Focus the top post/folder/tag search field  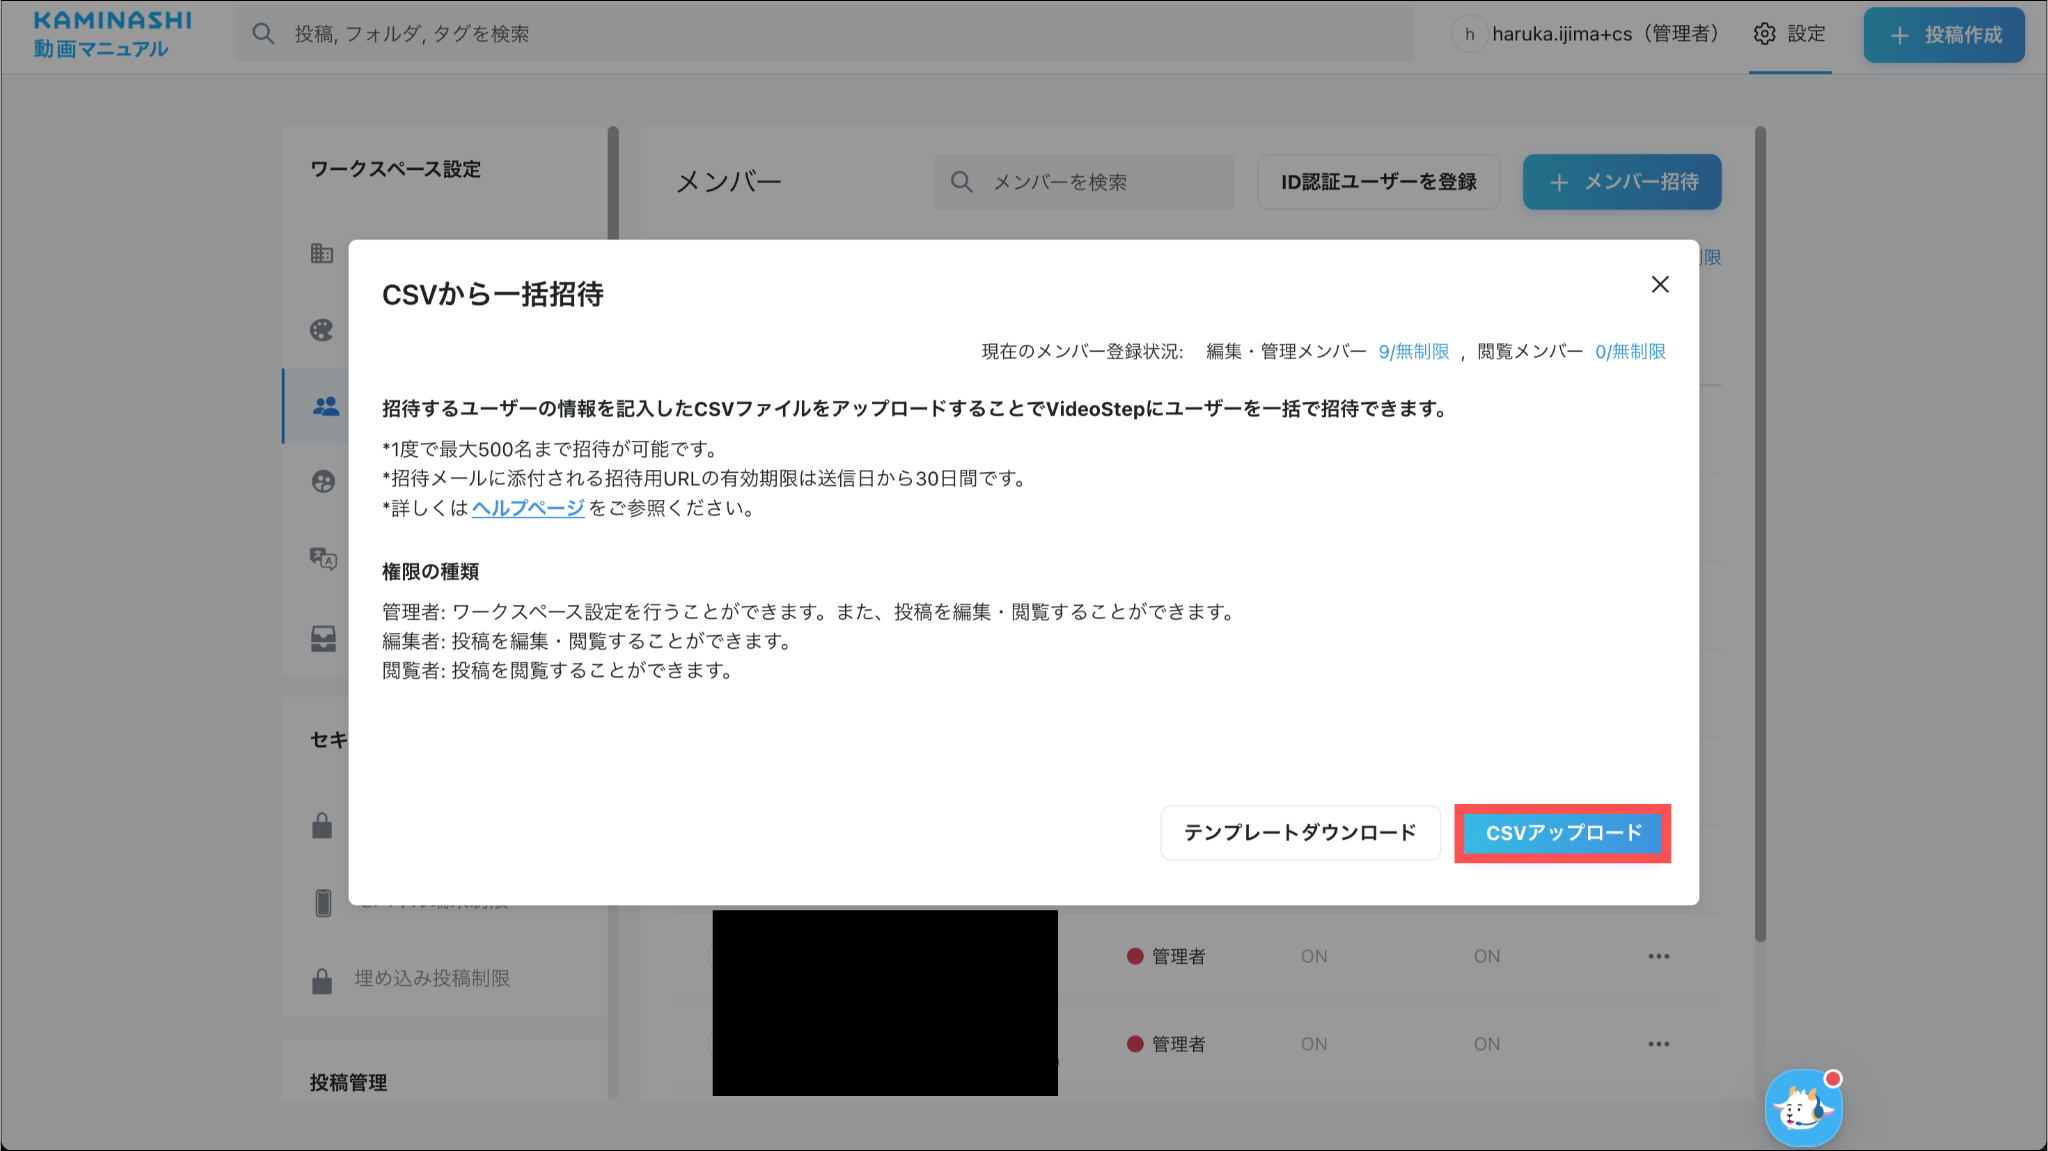[x=824, y=34]
